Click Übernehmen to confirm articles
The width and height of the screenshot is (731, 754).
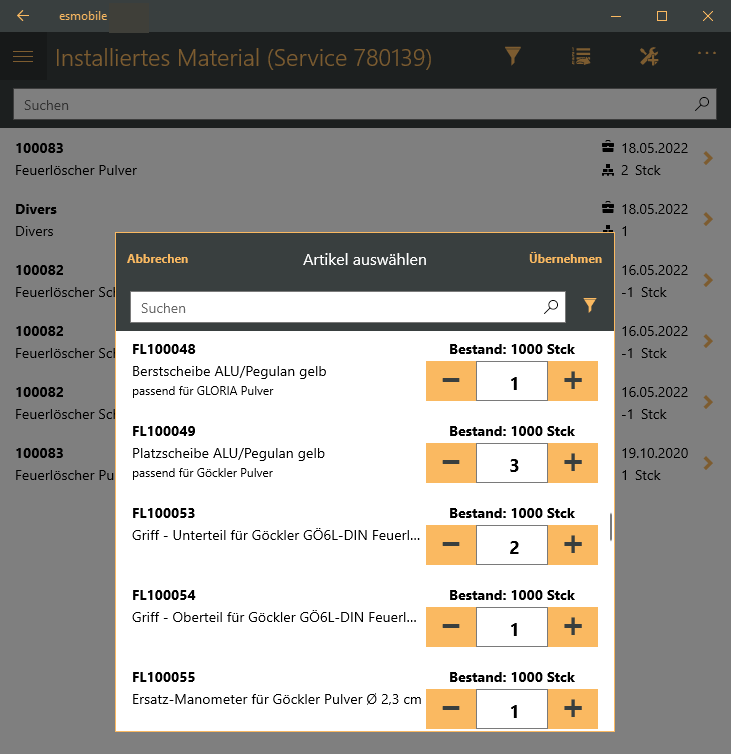tap(565, 259)
